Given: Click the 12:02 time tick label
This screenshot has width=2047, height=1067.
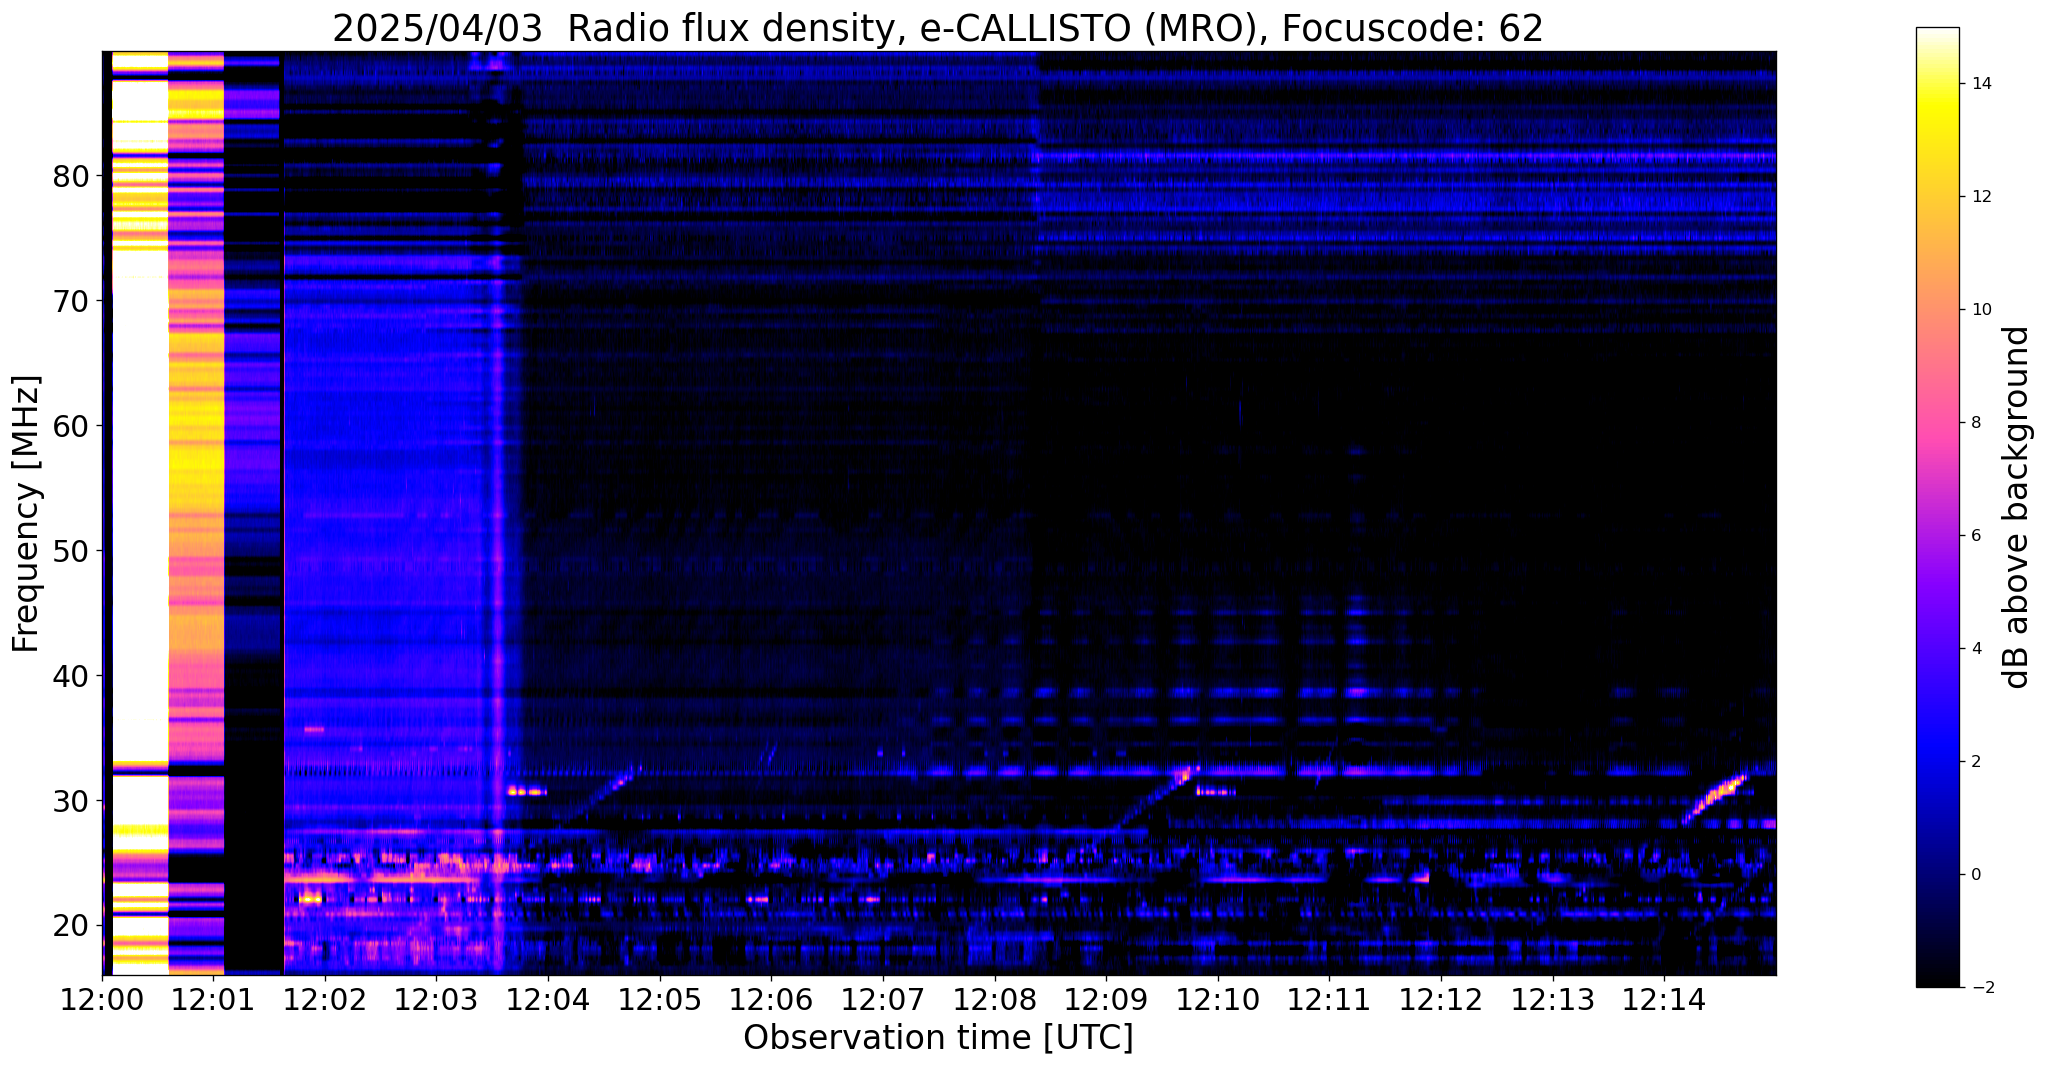Looking at the screenshot, I should pos(325,1000).
